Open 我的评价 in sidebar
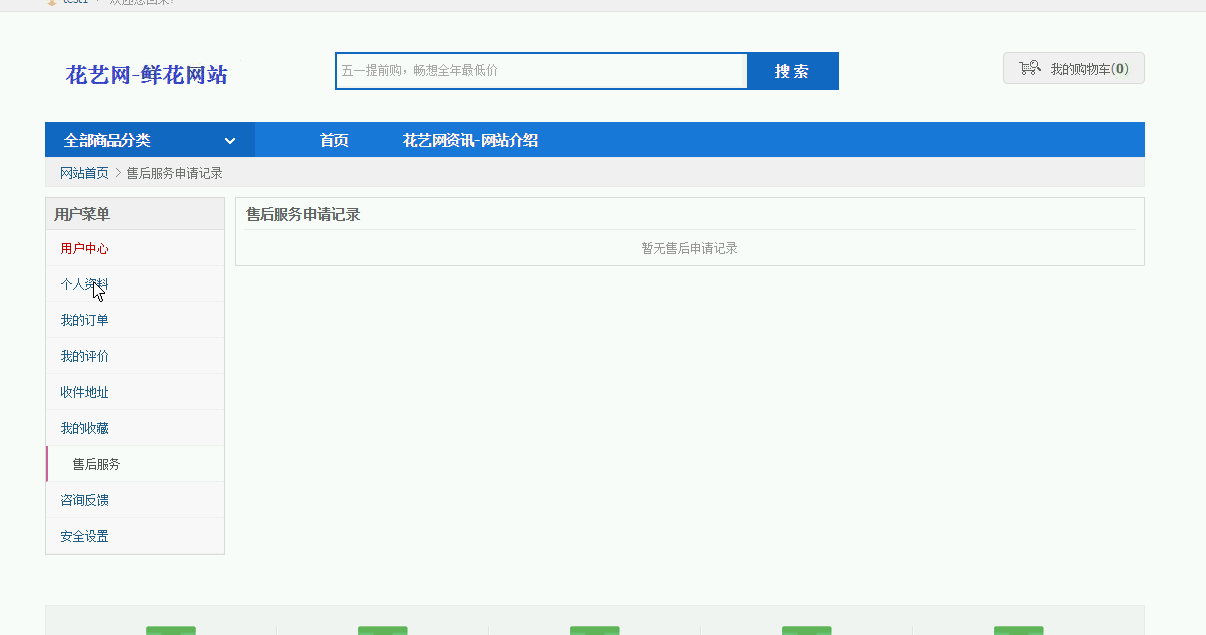Viewport: 1206px width, 635px height. (x=84, y=356)
